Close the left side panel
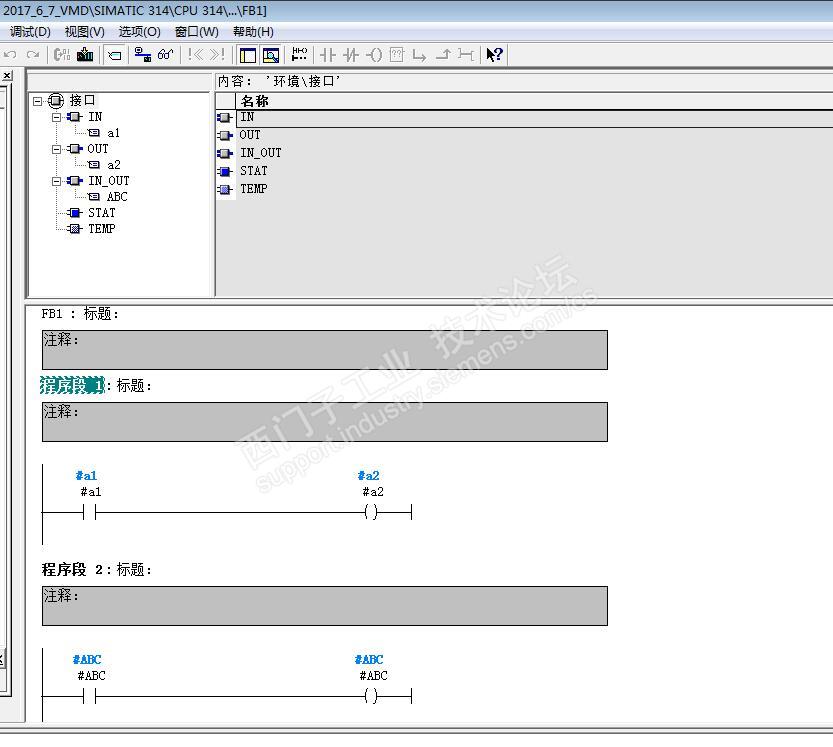Image resolution: width=833 pixels, height=747 pixels. [x=7, y=75]
